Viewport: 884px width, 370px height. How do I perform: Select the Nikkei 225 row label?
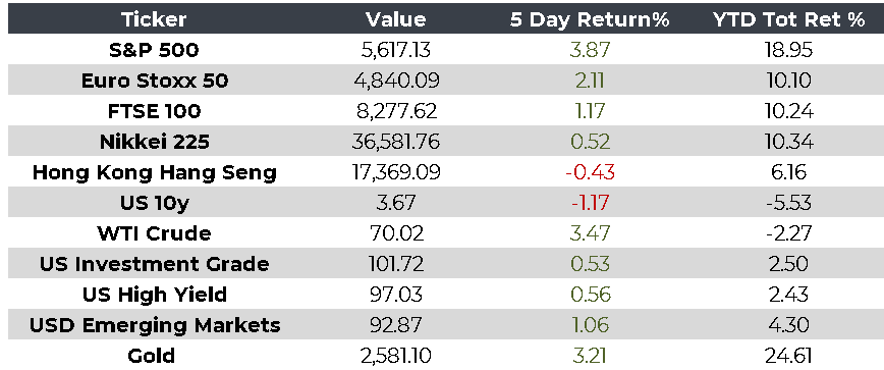pos(154,142)
